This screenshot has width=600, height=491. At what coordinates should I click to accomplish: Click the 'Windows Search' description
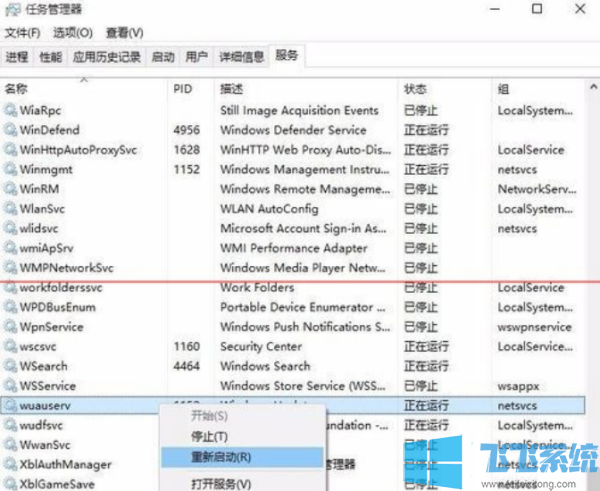265,366
